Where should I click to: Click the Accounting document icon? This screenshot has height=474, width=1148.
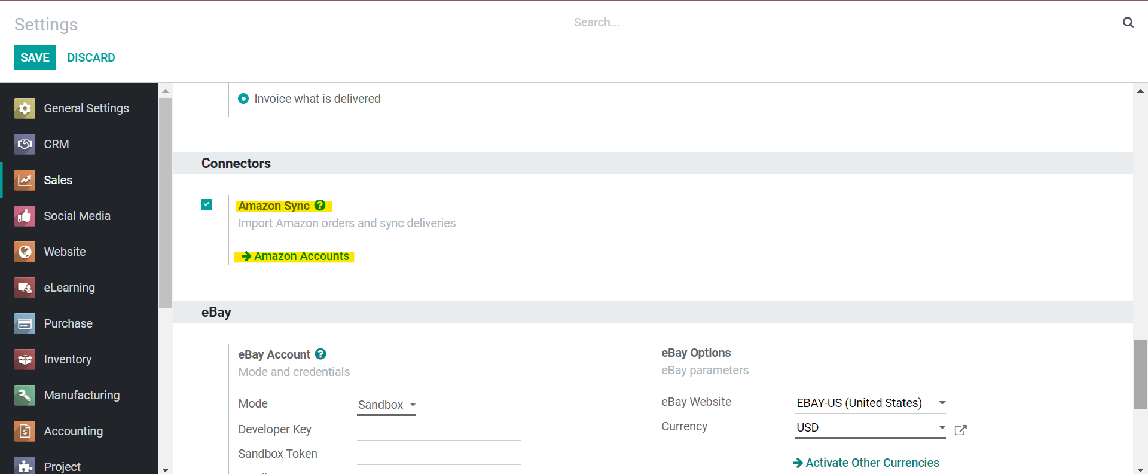[x=24, y=432]
